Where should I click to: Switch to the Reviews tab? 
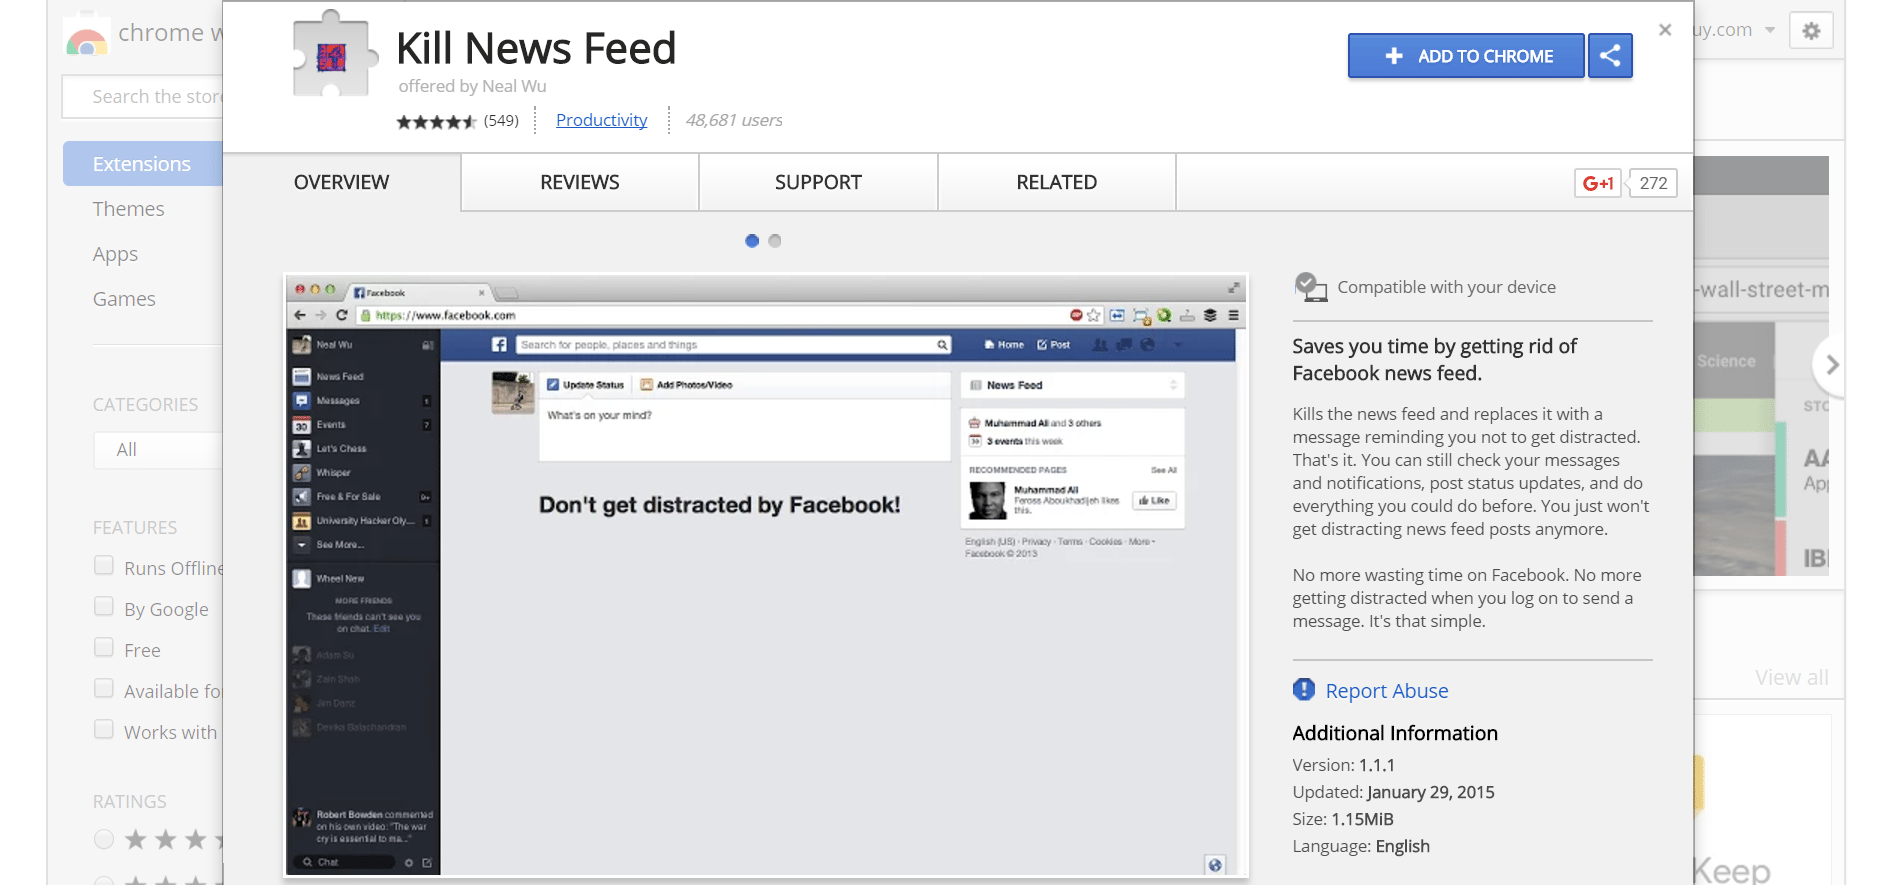[580, 182]
